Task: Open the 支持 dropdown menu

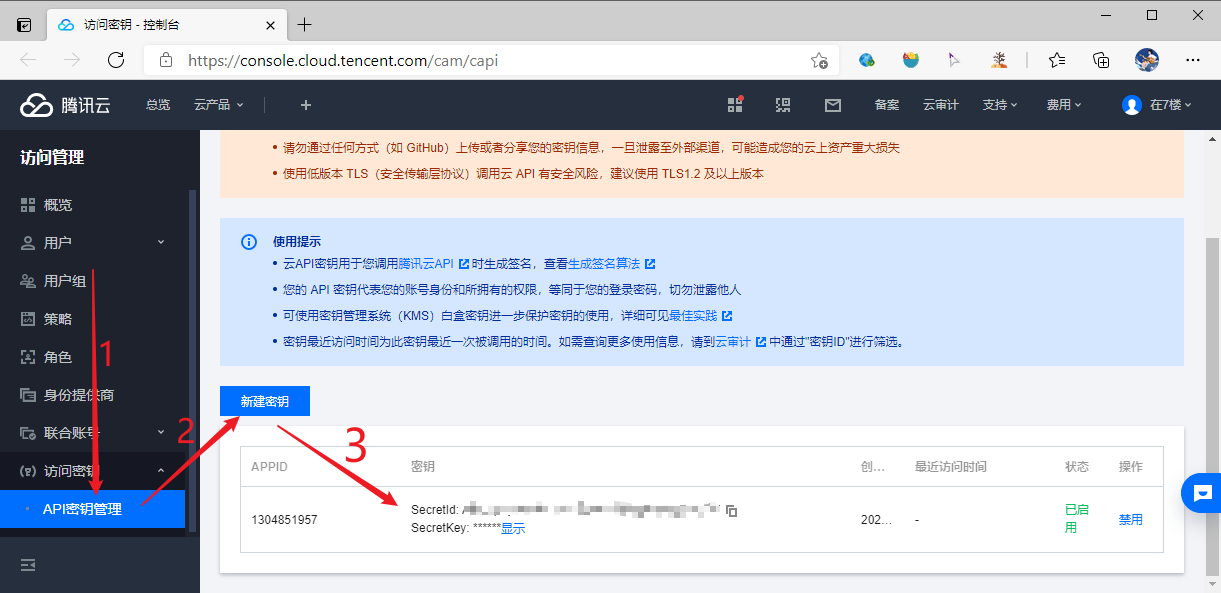Action: [999, 105]
